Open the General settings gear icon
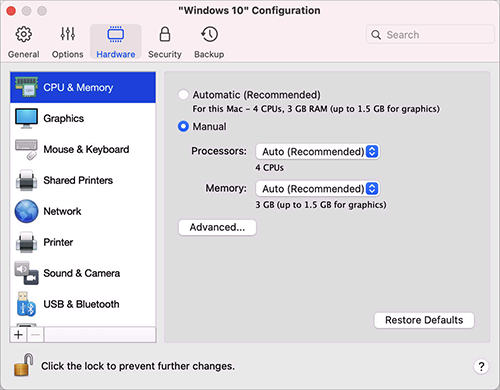Image resolution: width=500 pixels, height=390 pixels. pos(24,34)
